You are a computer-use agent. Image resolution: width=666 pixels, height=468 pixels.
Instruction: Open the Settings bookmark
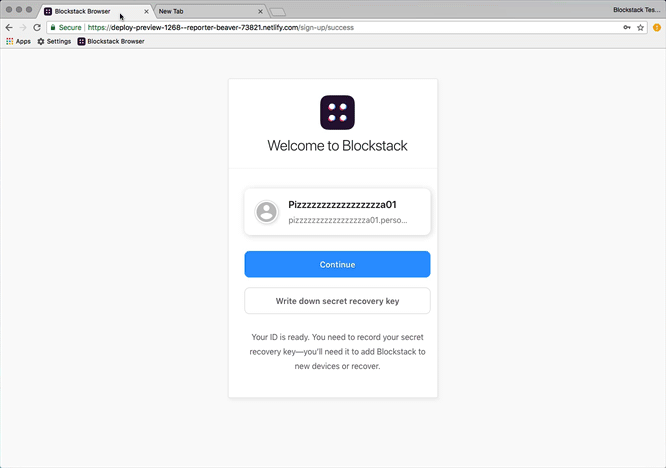pos(54,41)
